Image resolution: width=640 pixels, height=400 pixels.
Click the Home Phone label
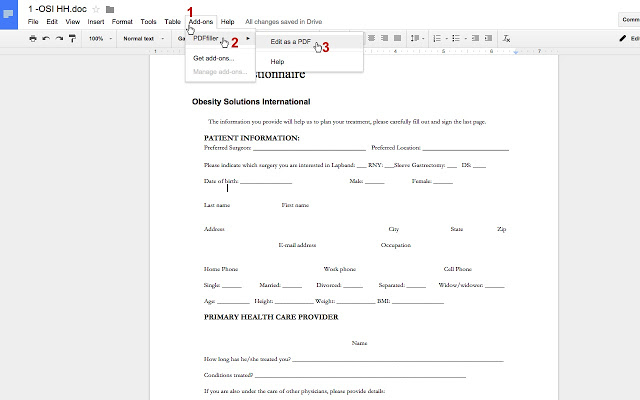coord(221,269)
